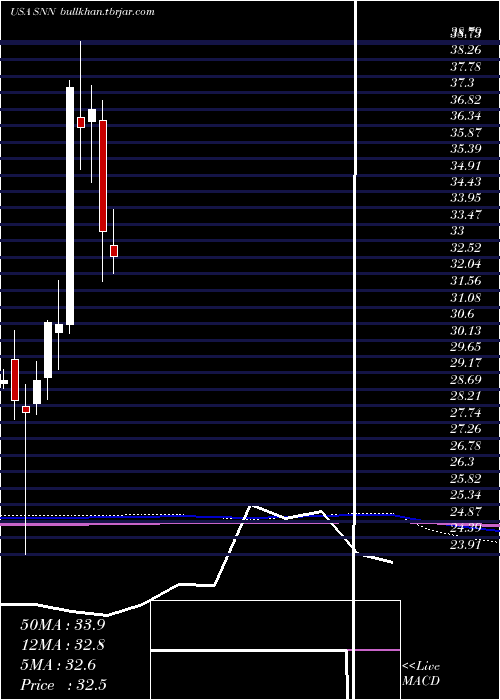Click the 31.08 price label
500x700 pixels.
(x=466, y=297)
